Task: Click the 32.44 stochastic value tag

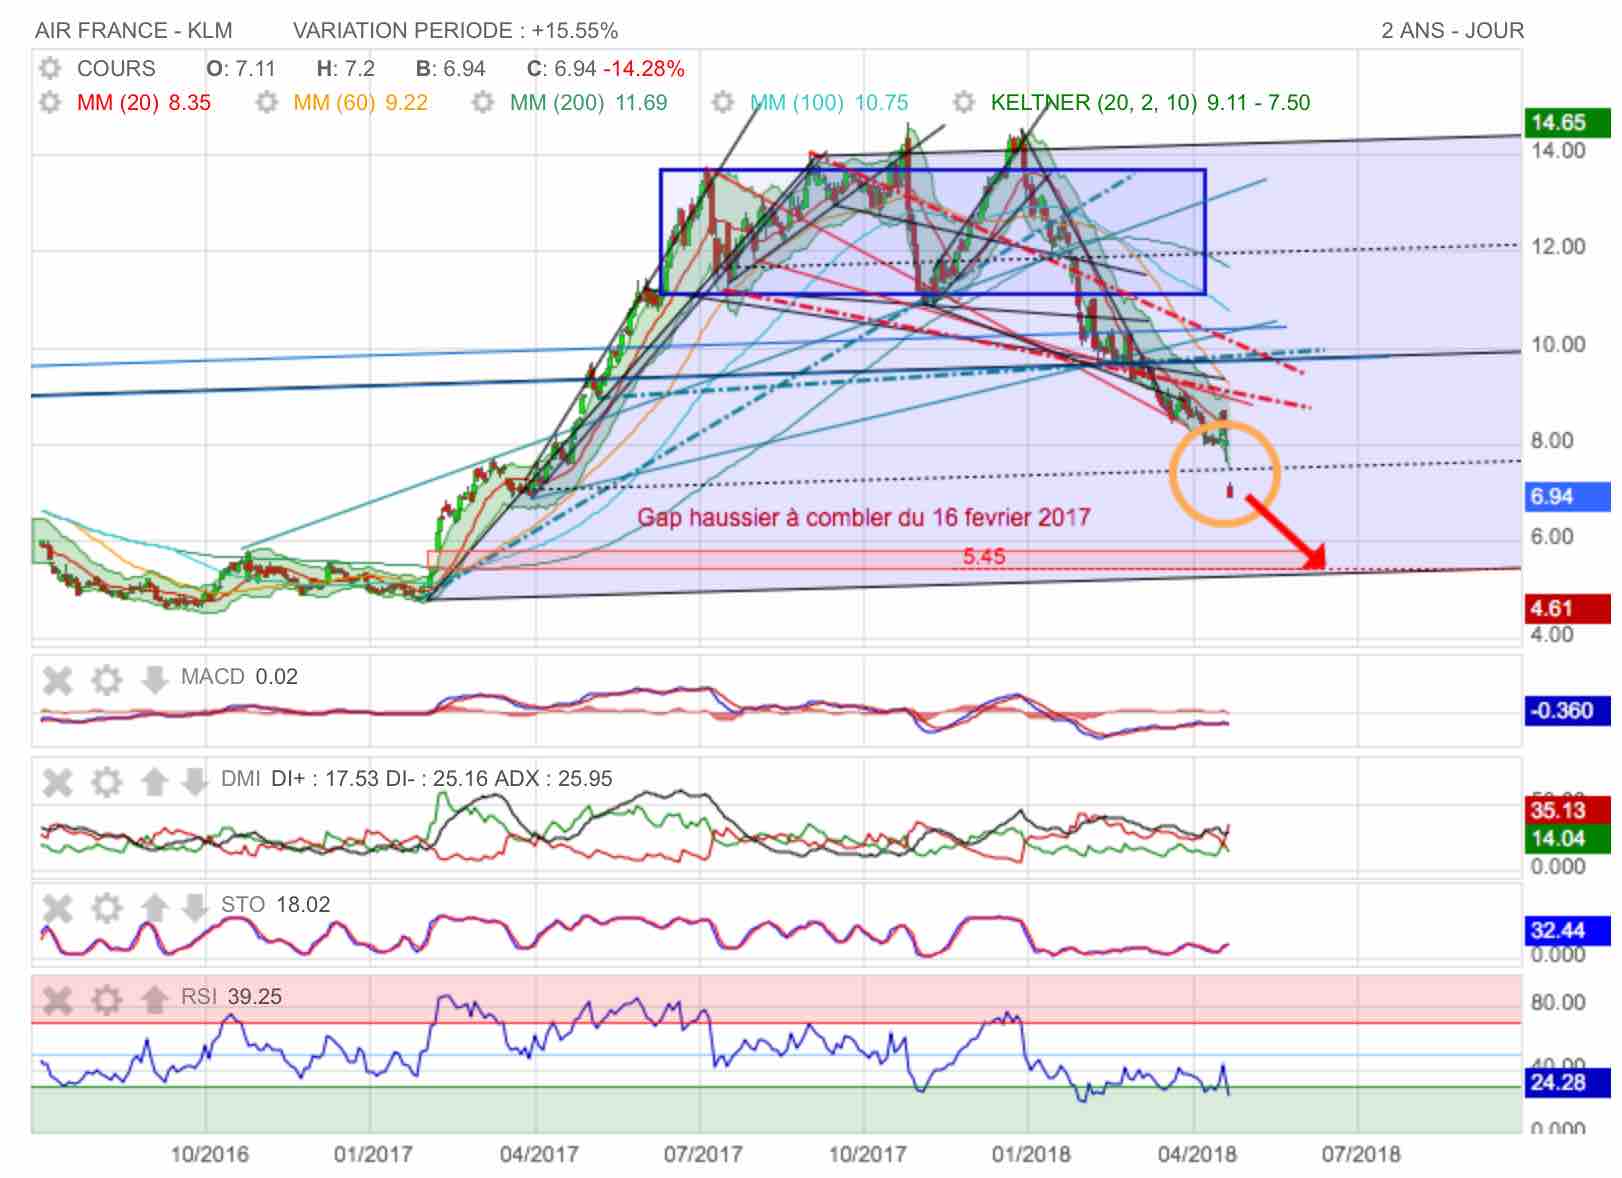Action: coord(1566,930)
